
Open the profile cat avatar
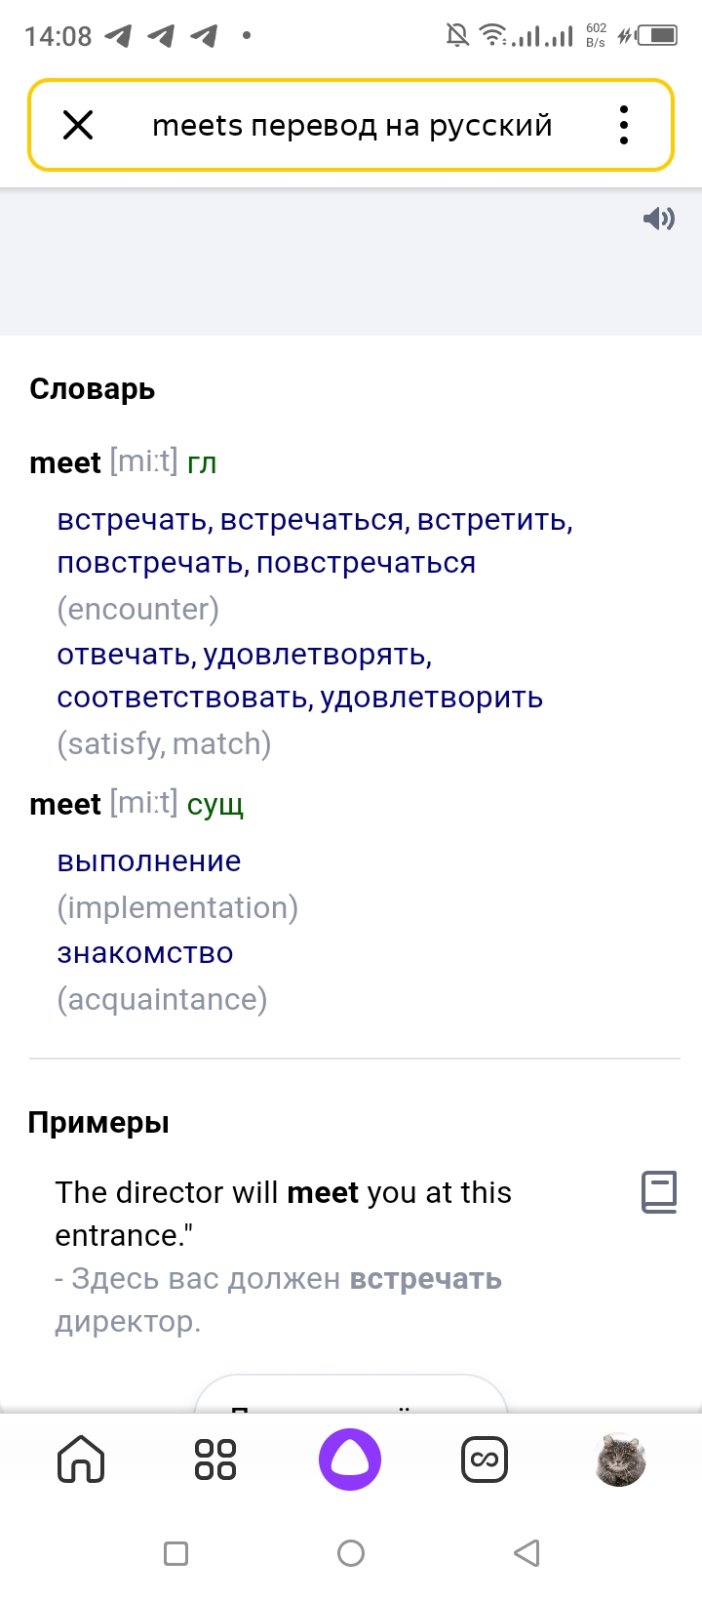pyautogui.click(x=619, y=1459)
